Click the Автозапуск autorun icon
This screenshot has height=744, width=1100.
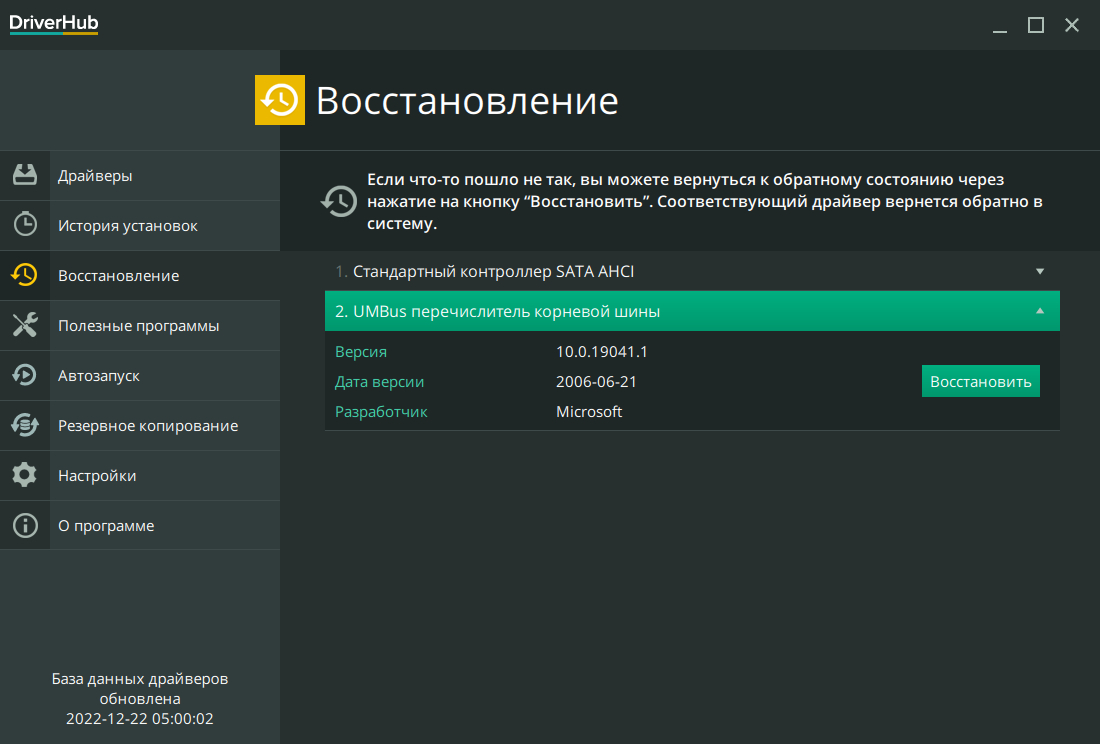[x=25, y=375]
